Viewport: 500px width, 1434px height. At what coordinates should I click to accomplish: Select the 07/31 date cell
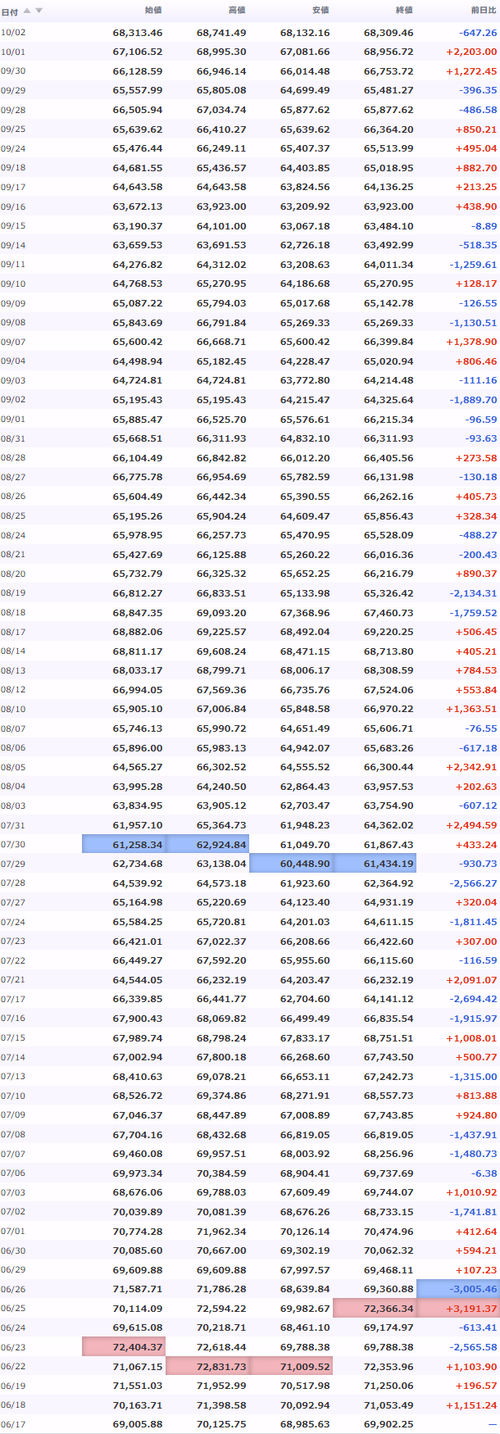click(x=13, y=825)
